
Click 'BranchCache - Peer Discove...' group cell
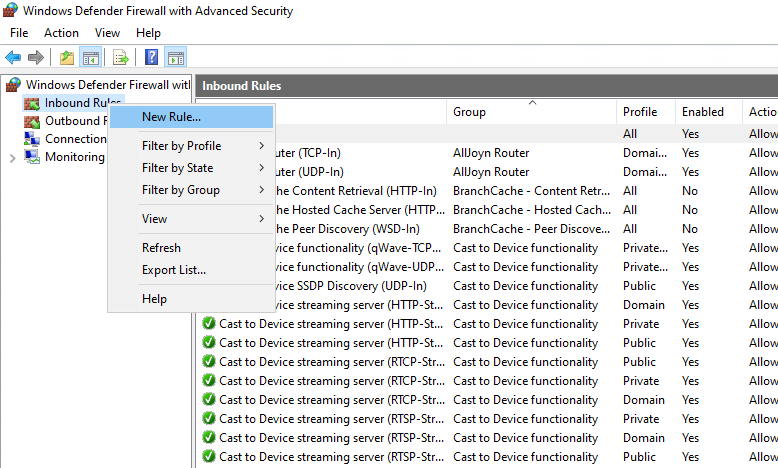click(531, 229)
